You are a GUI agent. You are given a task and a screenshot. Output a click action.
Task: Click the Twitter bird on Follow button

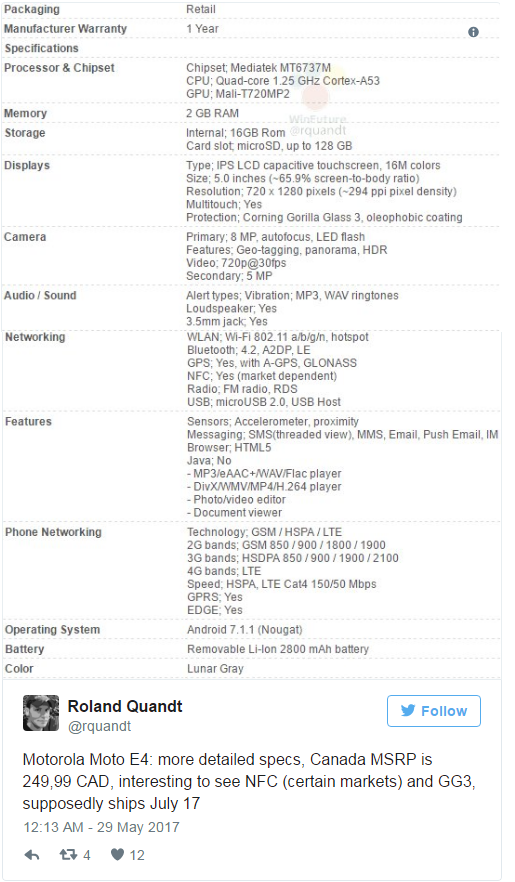tap(408, 710)
